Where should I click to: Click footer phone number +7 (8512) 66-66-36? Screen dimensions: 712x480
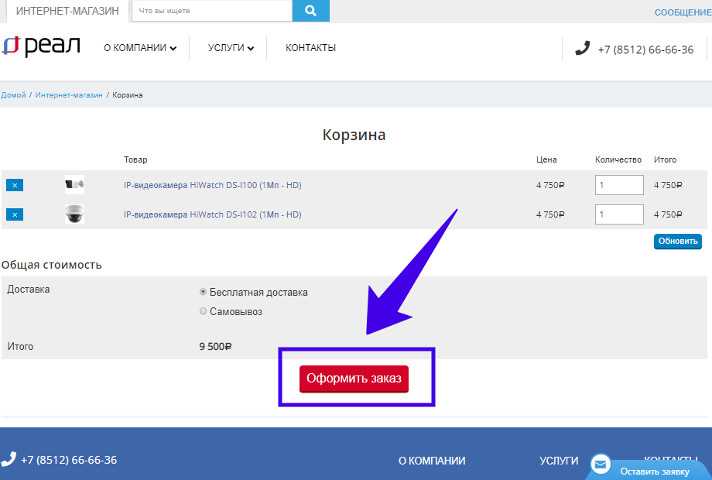[x=69, y=460]
